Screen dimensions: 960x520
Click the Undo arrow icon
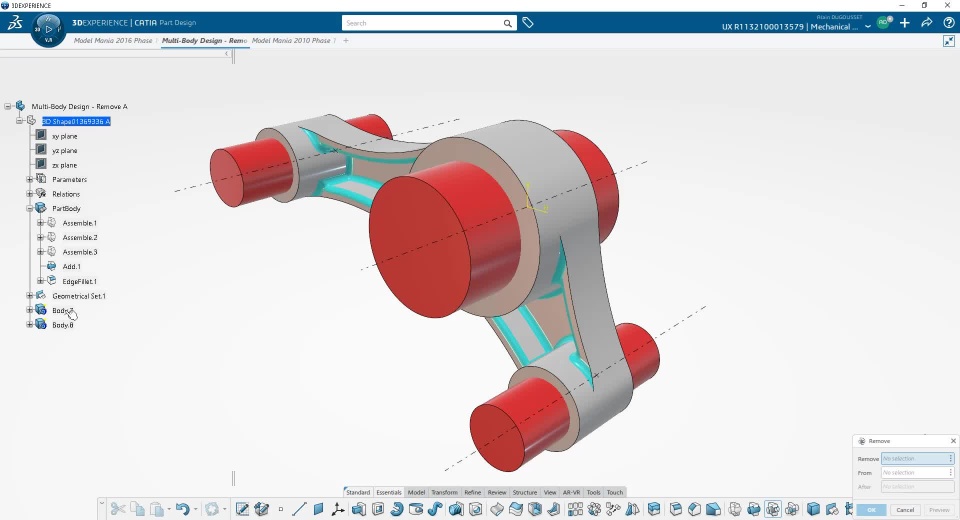(183, 509)
